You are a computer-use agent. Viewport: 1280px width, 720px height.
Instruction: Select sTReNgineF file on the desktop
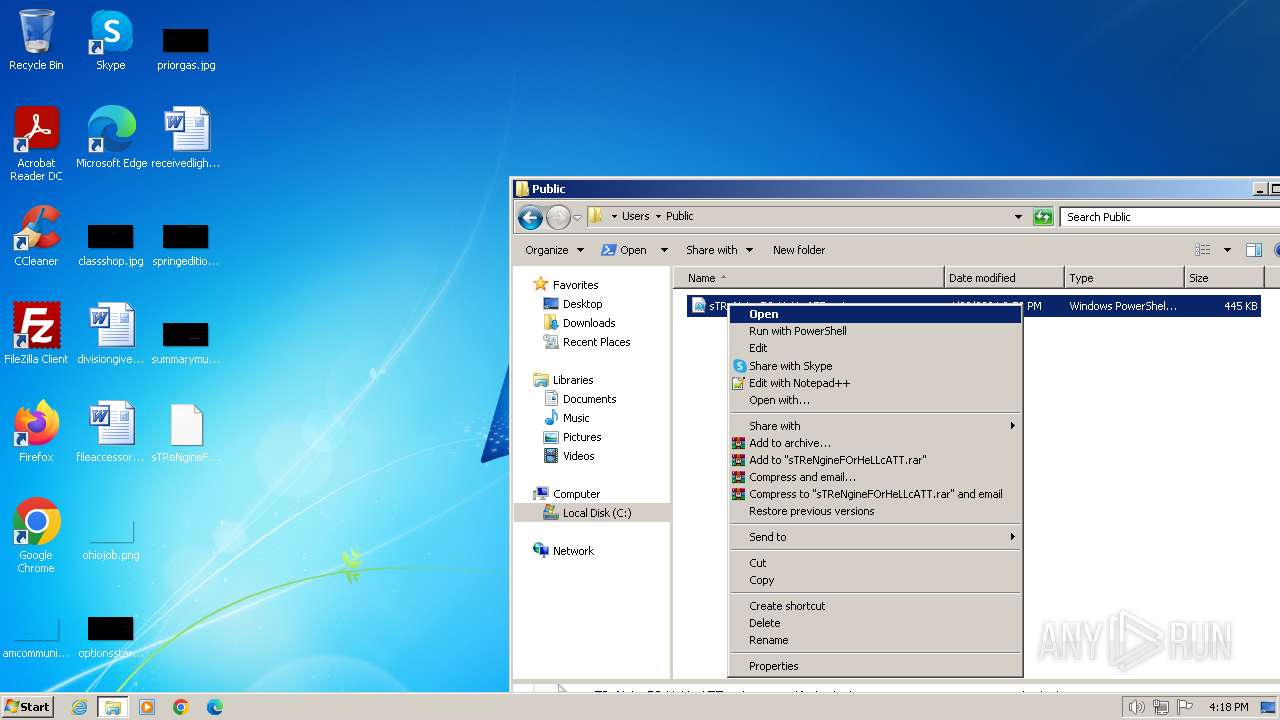tap(186, 431)
